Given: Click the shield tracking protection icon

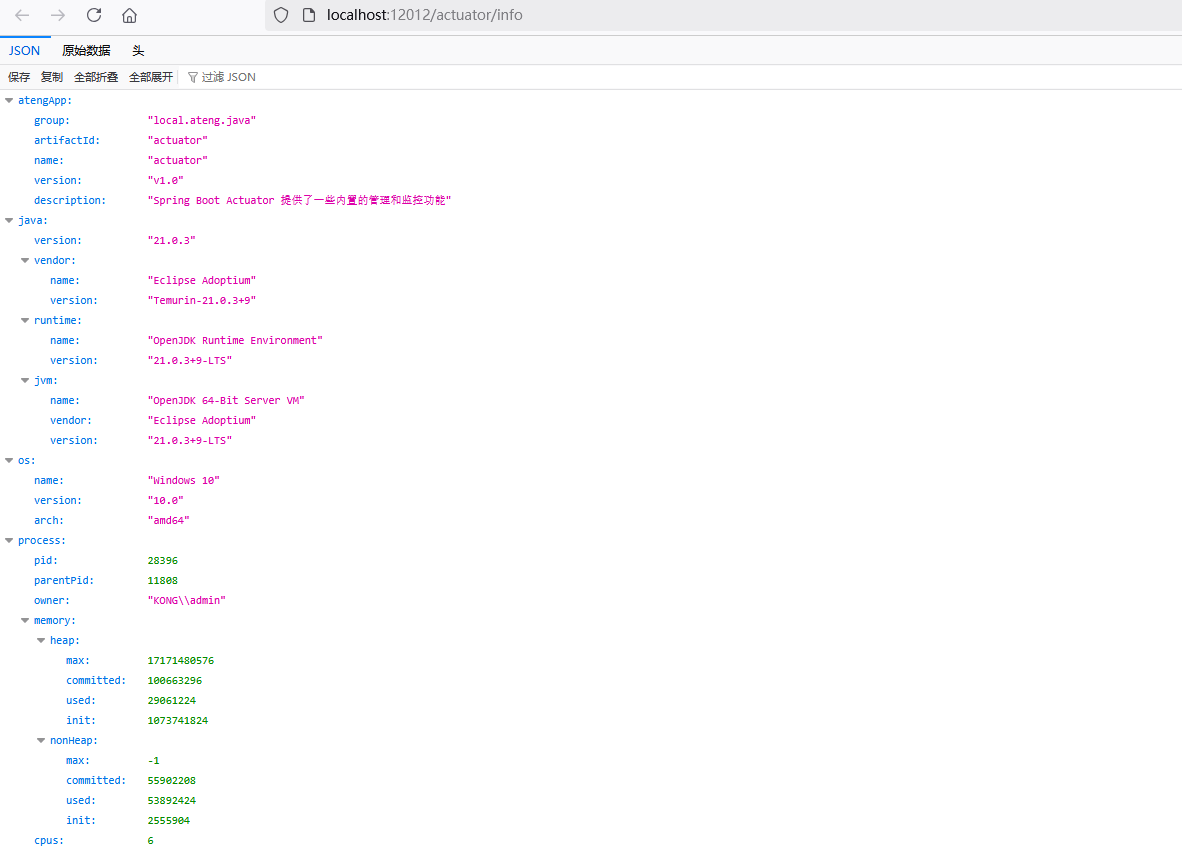Looking at the screenshot, I should tap(281, 15).
